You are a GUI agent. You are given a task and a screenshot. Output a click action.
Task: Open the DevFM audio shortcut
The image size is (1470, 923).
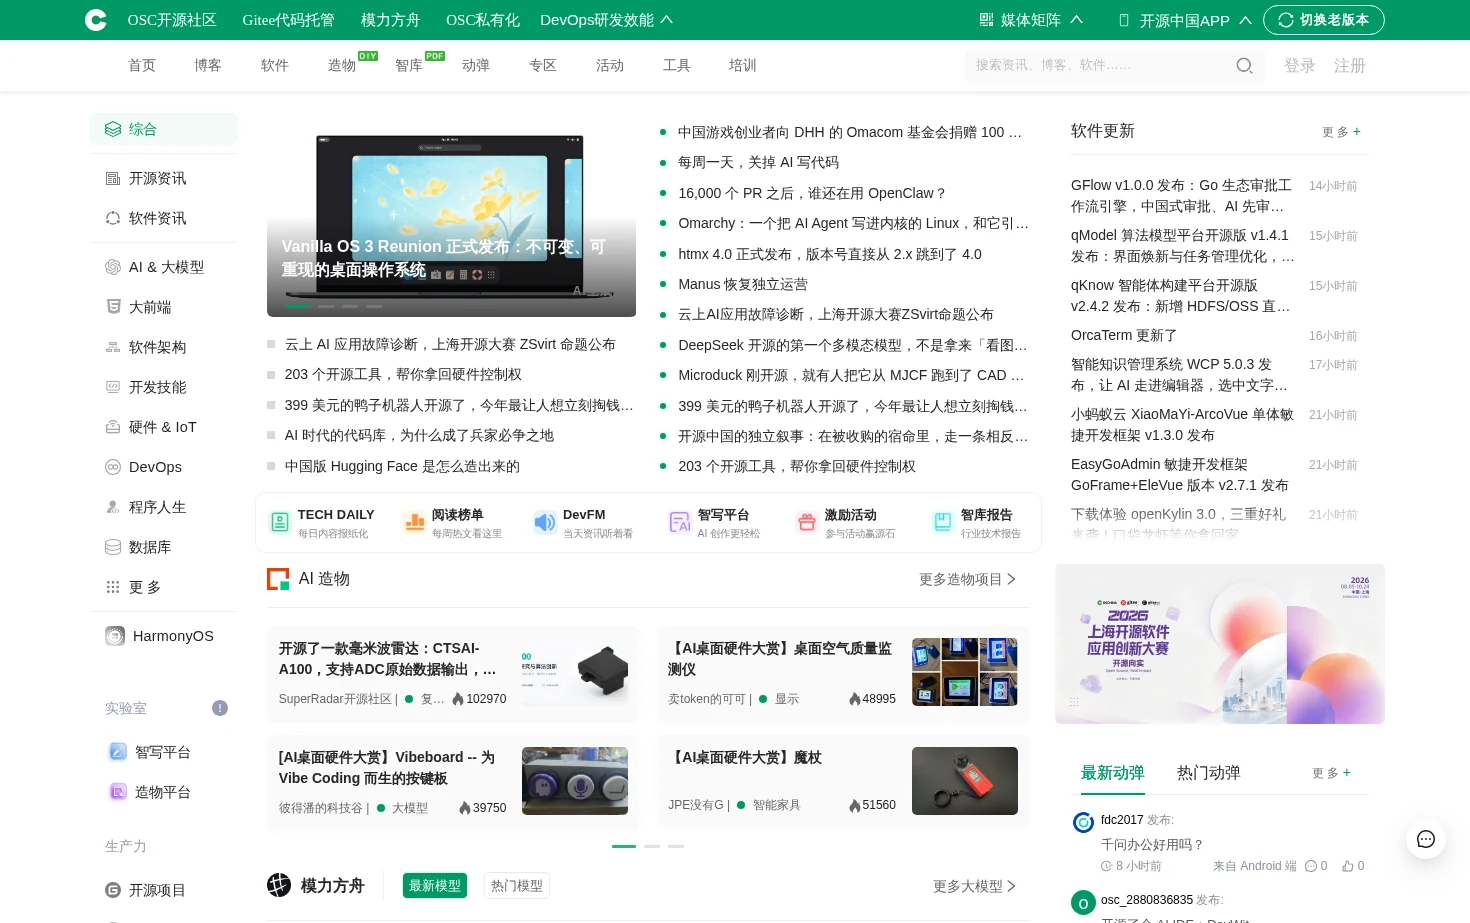[583, 523]
